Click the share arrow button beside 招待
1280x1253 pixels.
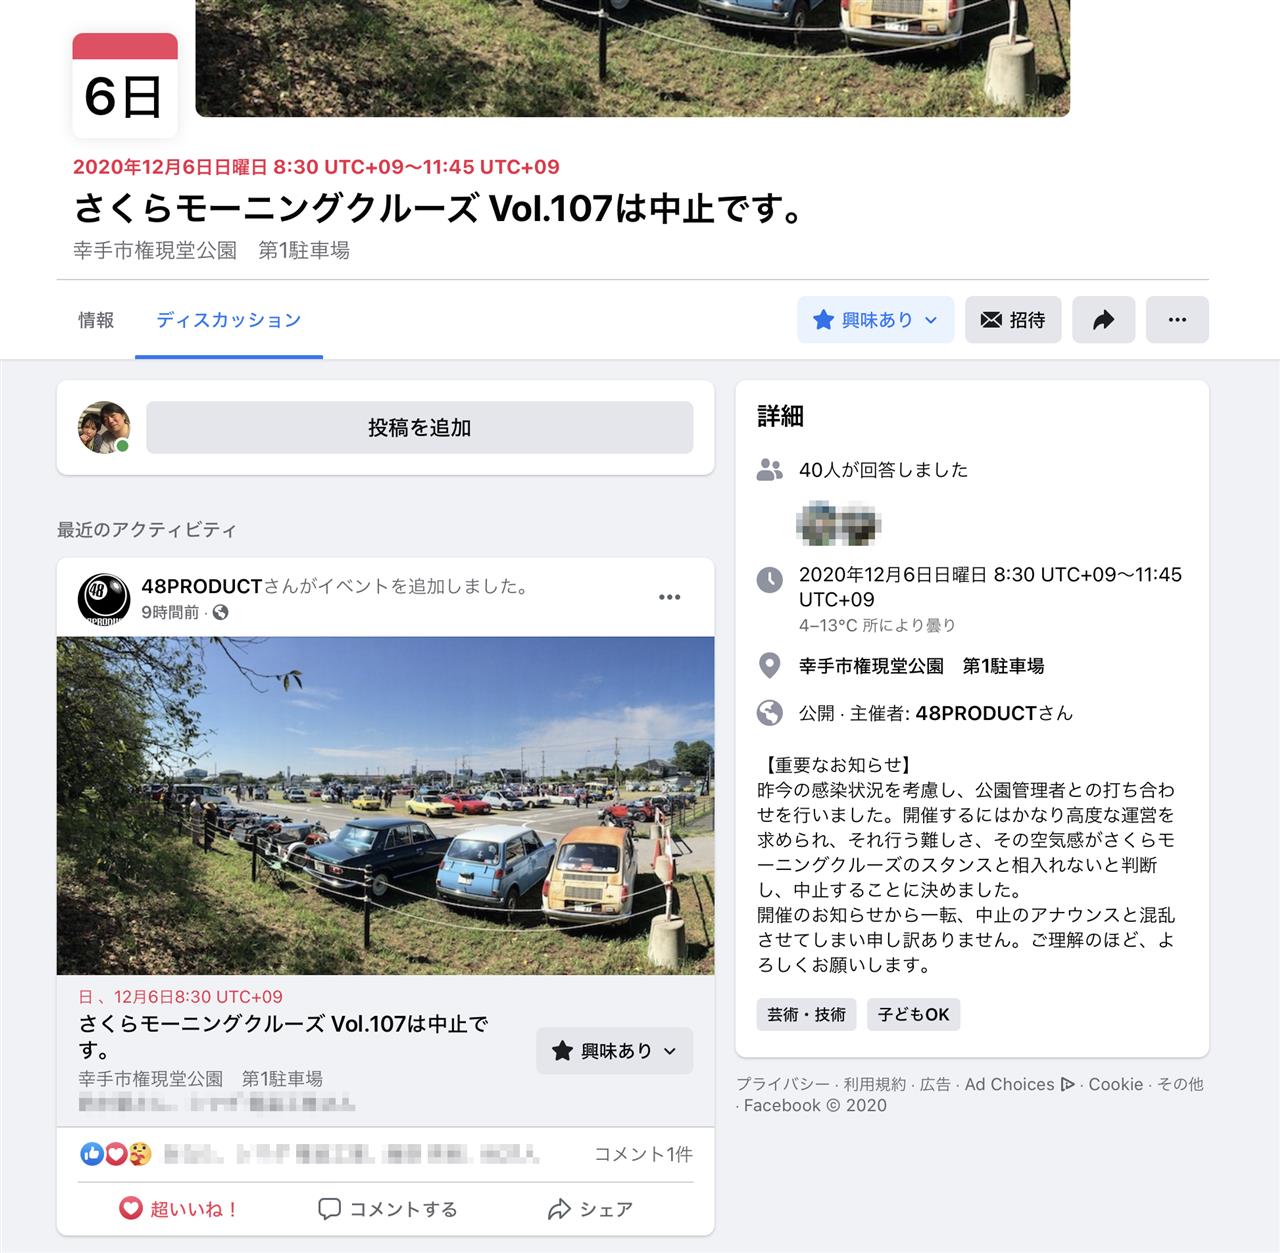click(1103, 320)
